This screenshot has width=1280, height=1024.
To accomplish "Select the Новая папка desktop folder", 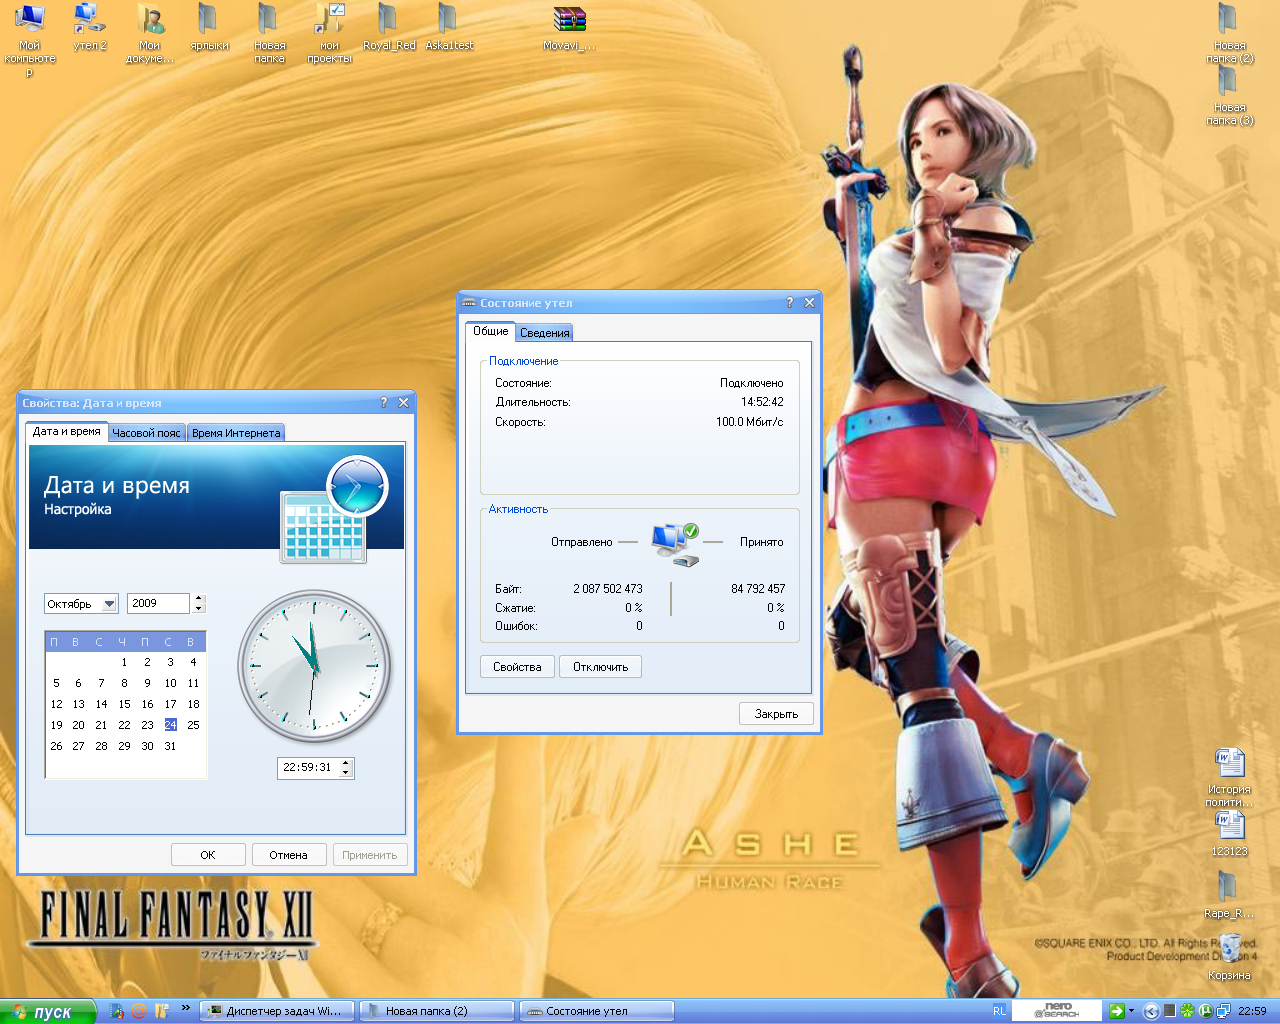I will pos(268,20).
